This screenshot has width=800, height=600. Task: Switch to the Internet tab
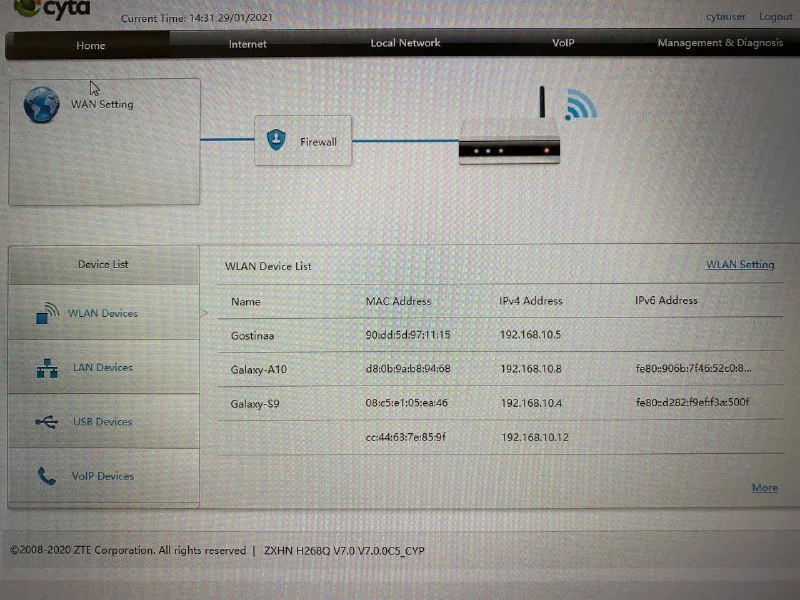pos(248,44)
